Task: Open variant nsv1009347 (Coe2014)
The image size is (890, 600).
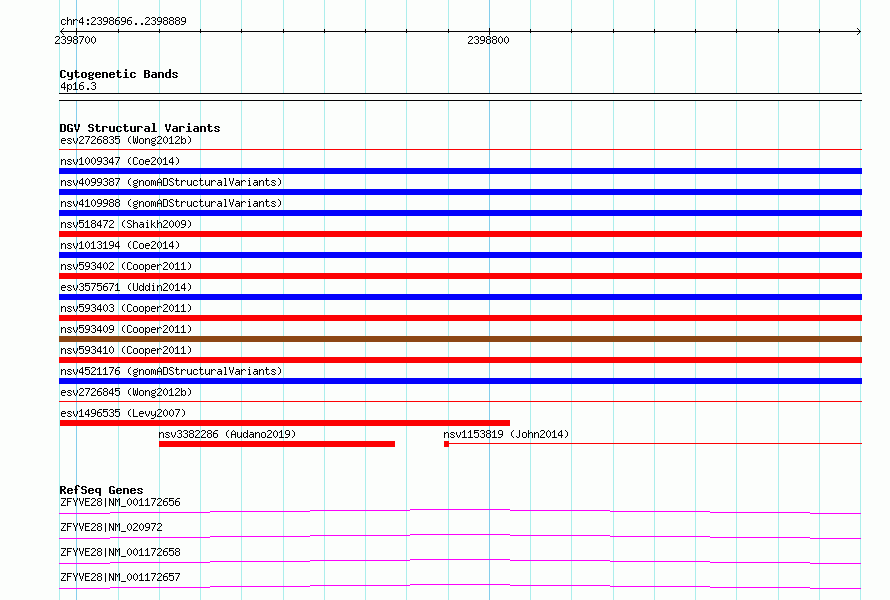Action: tap(120, 161)
